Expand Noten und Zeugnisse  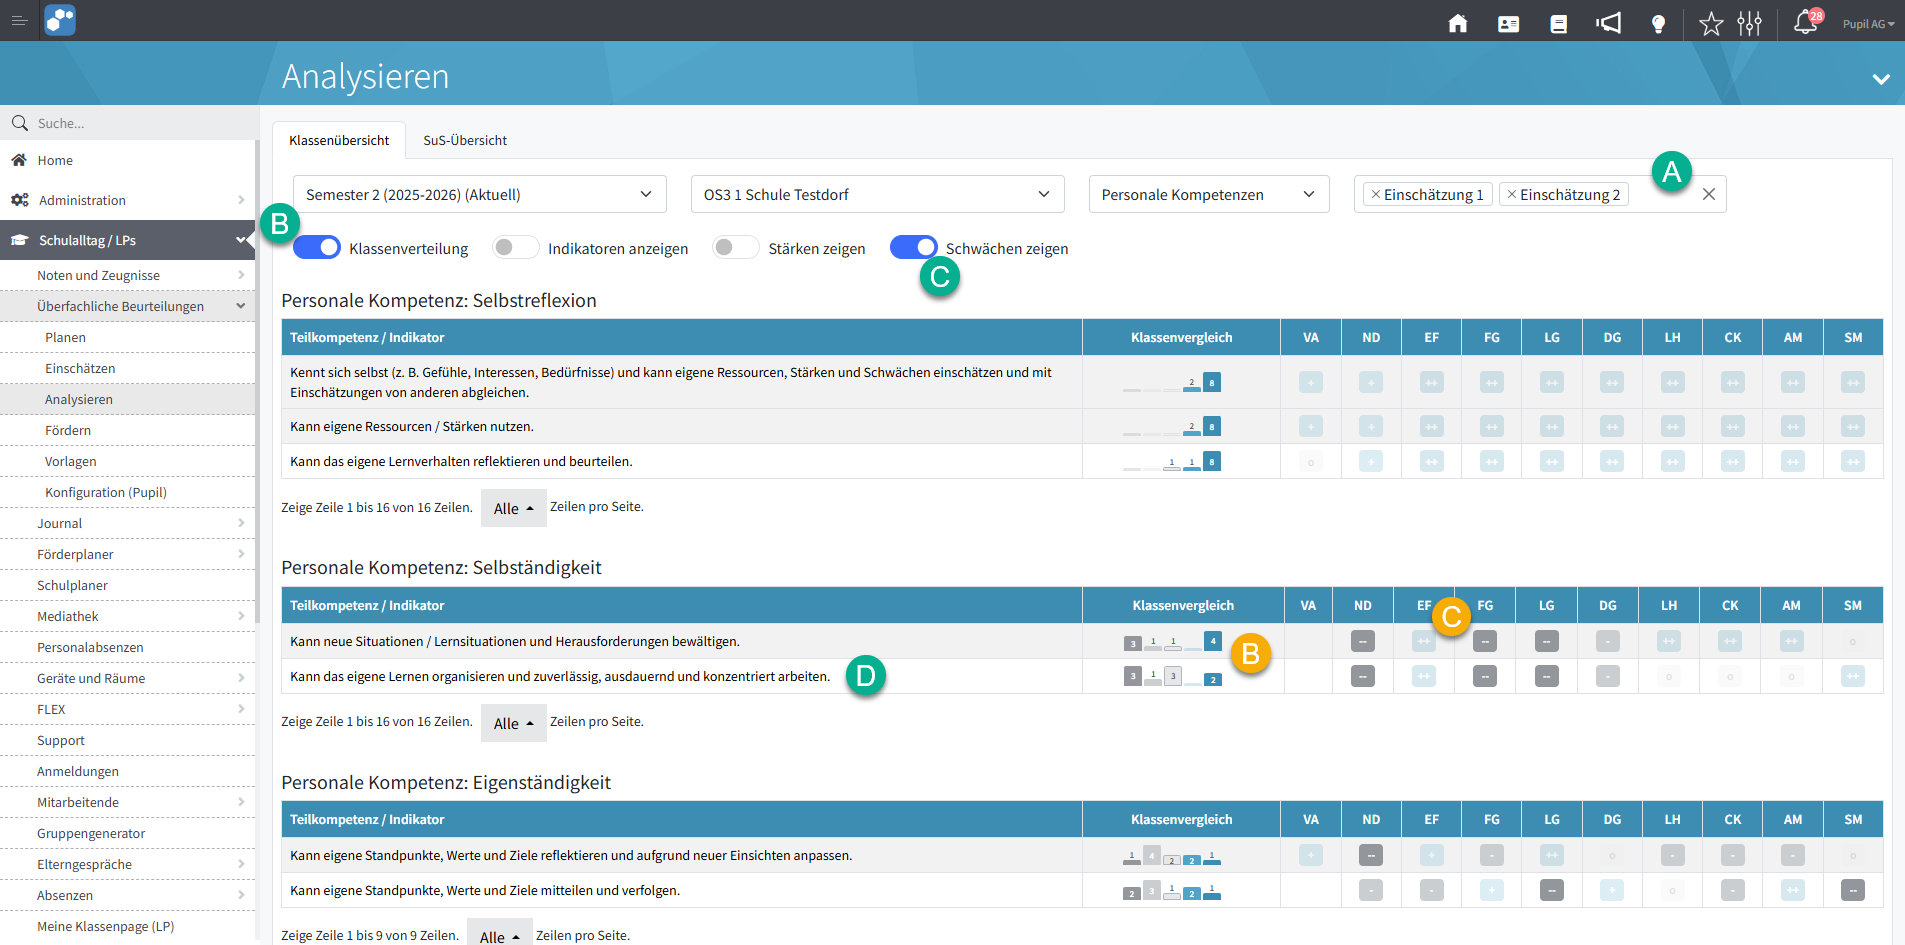tap(127, 275)
